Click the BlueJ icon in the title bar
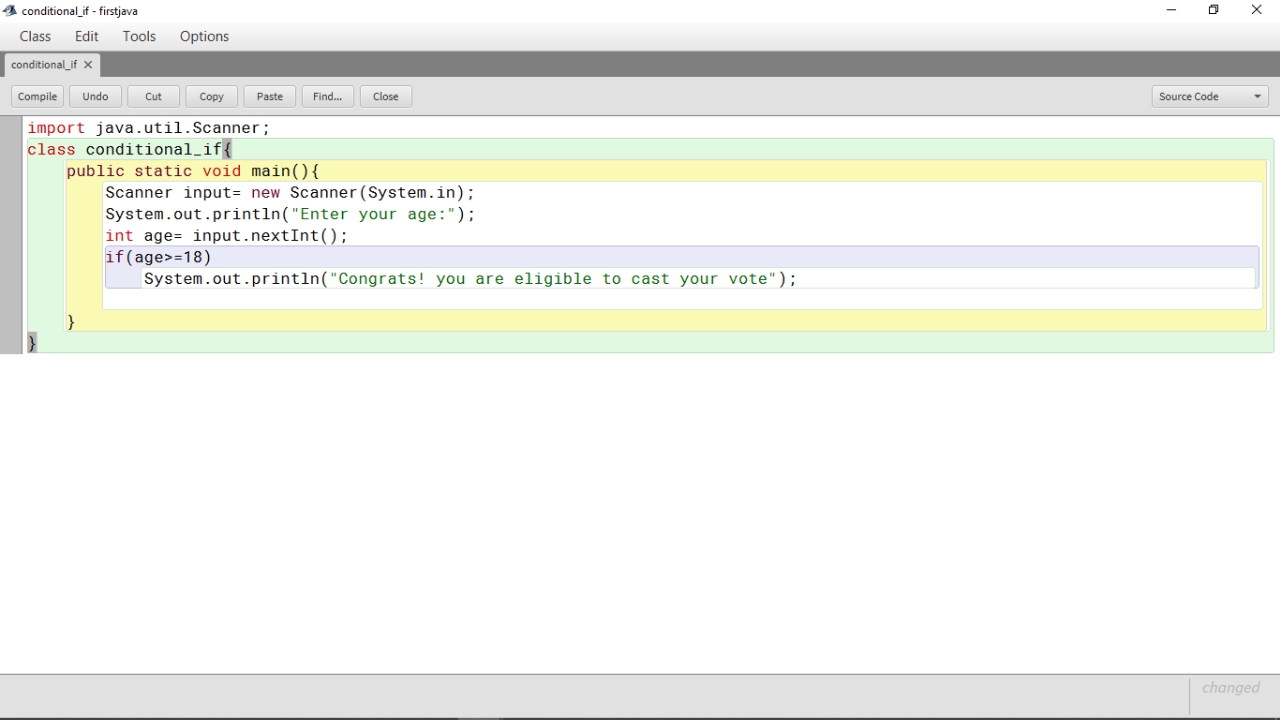Screen dimensions: 1280x720 pos(10,10)
